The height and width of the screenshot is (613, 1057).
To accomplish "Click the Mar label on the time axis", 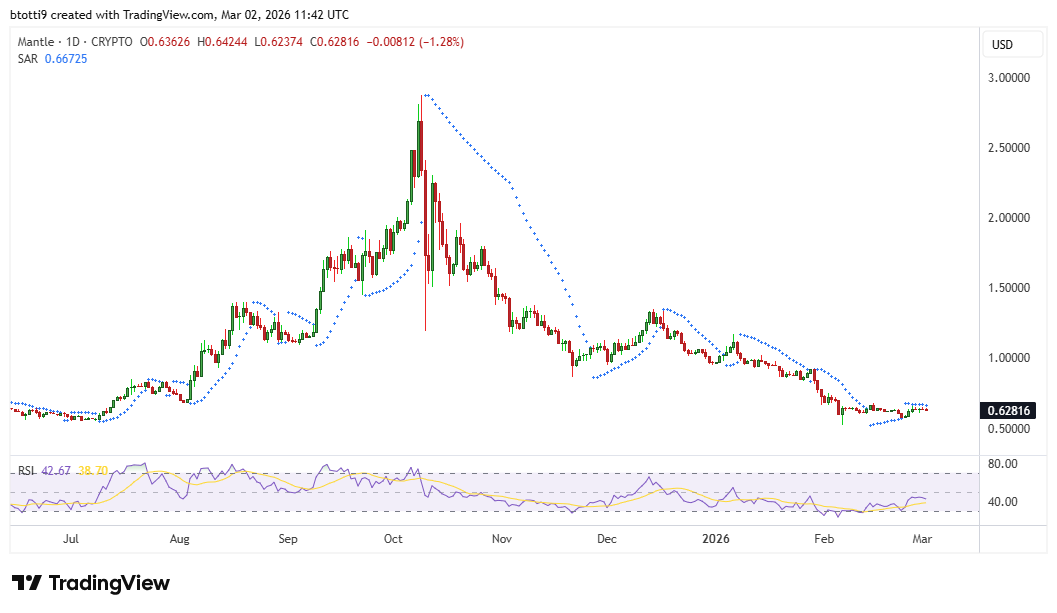I will pos(922,539).
